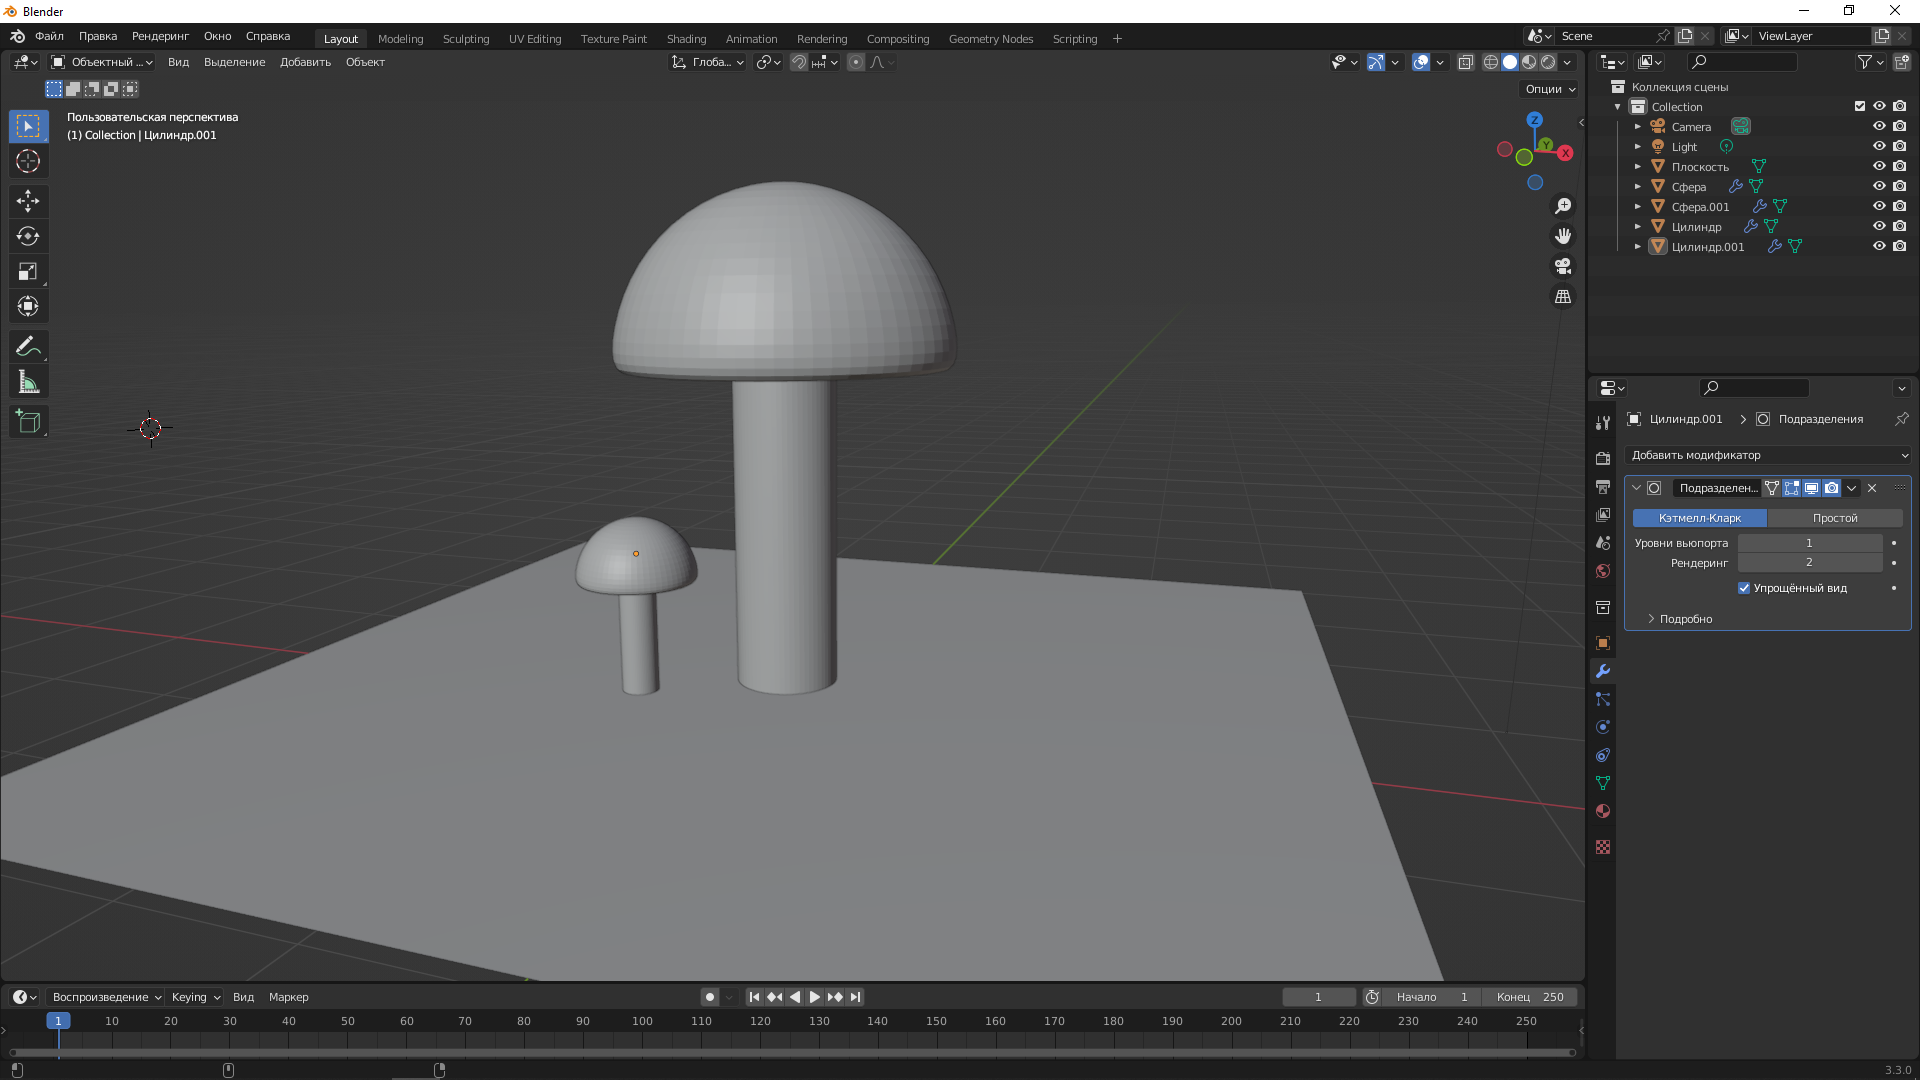Toggle camera view icon
1920x1080 pixels.
[x=1563, y=266]
